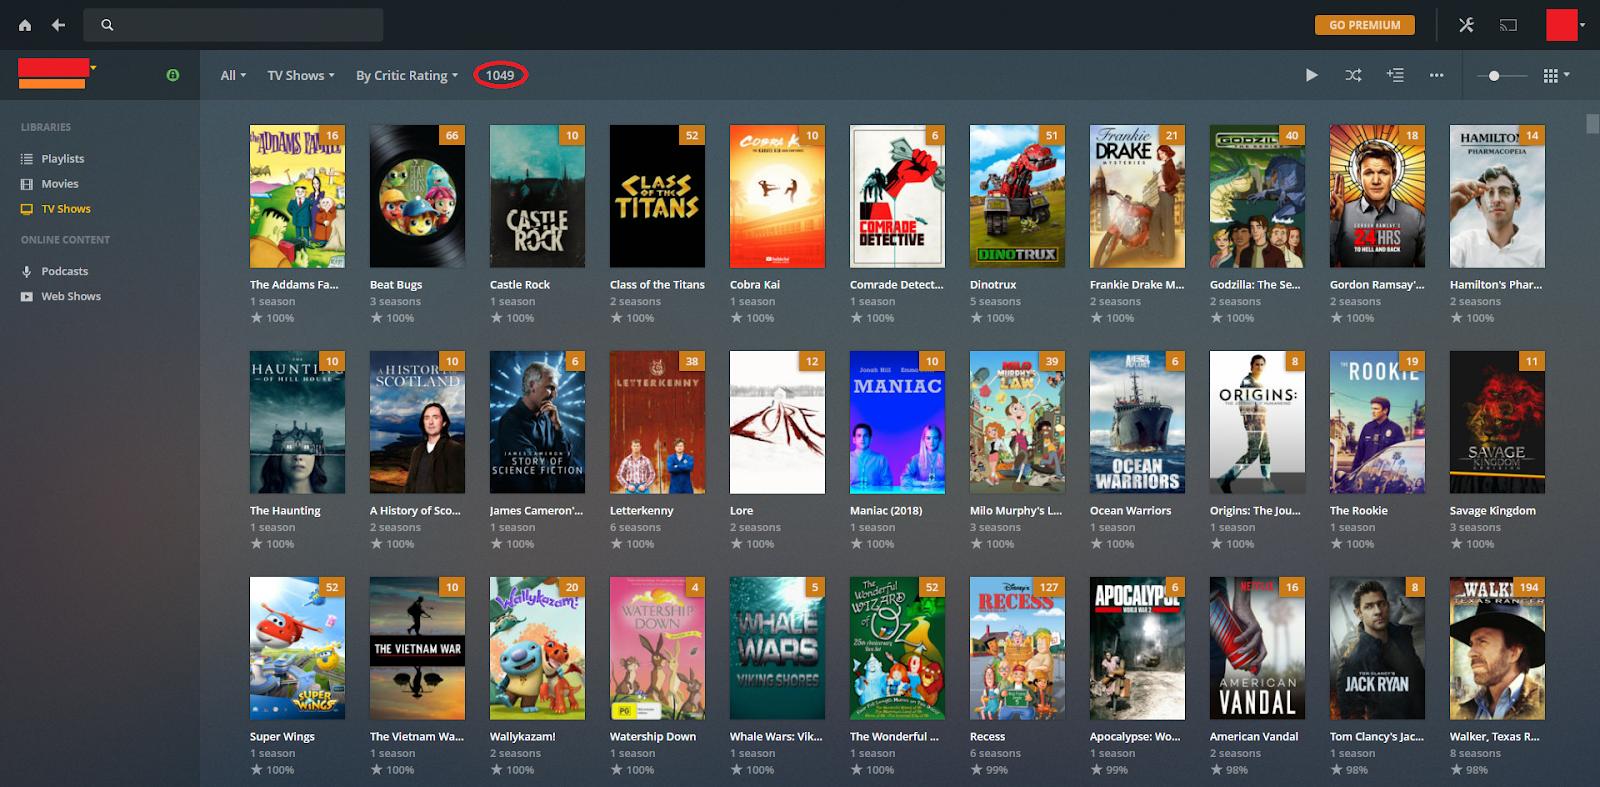1600x787 pixels.
Task: Open the cast to device icon
Action: [1508, 25]
